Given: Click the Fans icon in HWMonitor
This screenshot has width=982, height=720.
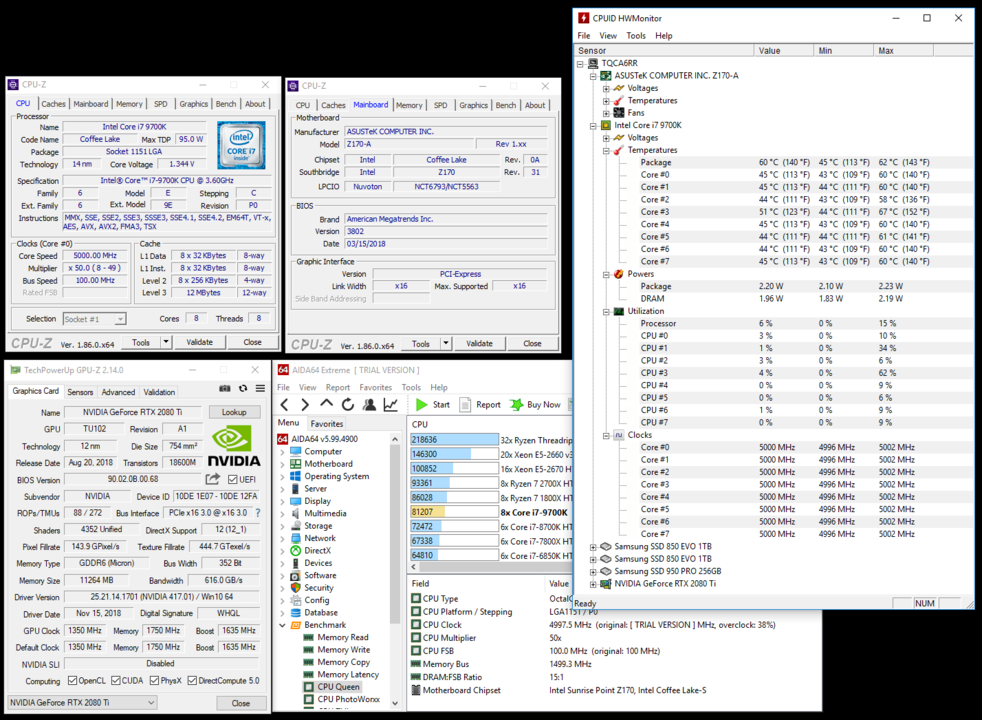Looking at the screenshot, I should 619,113.
